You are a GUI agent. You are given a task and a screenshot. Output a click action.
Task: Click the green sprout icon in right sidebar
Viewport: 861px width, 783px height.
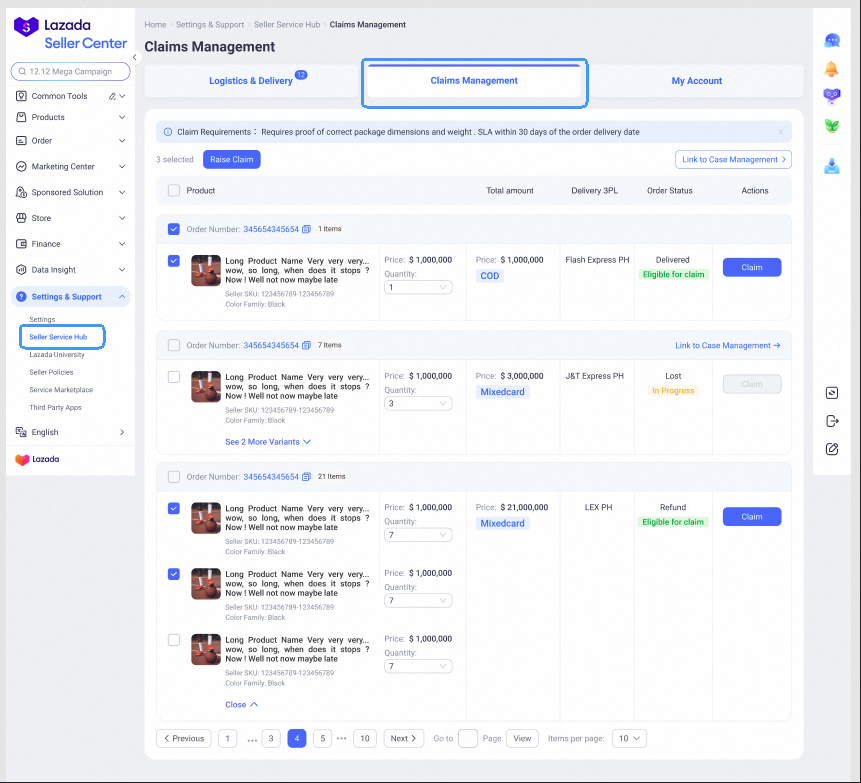pyautogui.click(x=831, y=126)
